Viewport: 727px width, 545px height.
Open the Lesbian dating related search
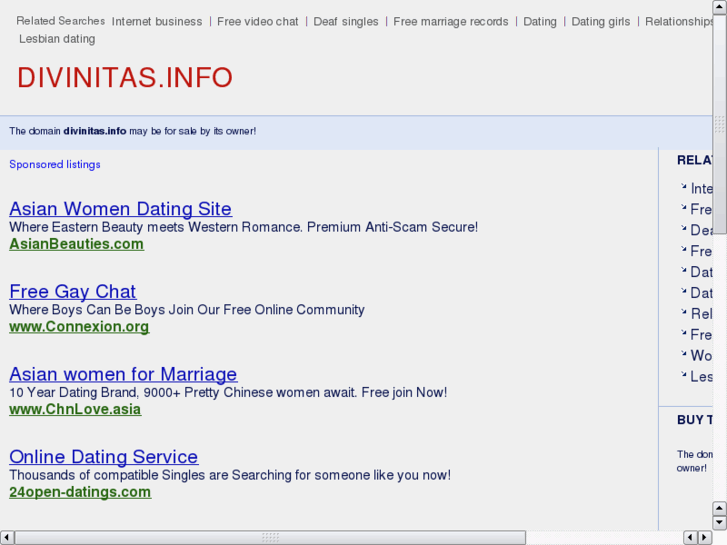pos(57,39)
